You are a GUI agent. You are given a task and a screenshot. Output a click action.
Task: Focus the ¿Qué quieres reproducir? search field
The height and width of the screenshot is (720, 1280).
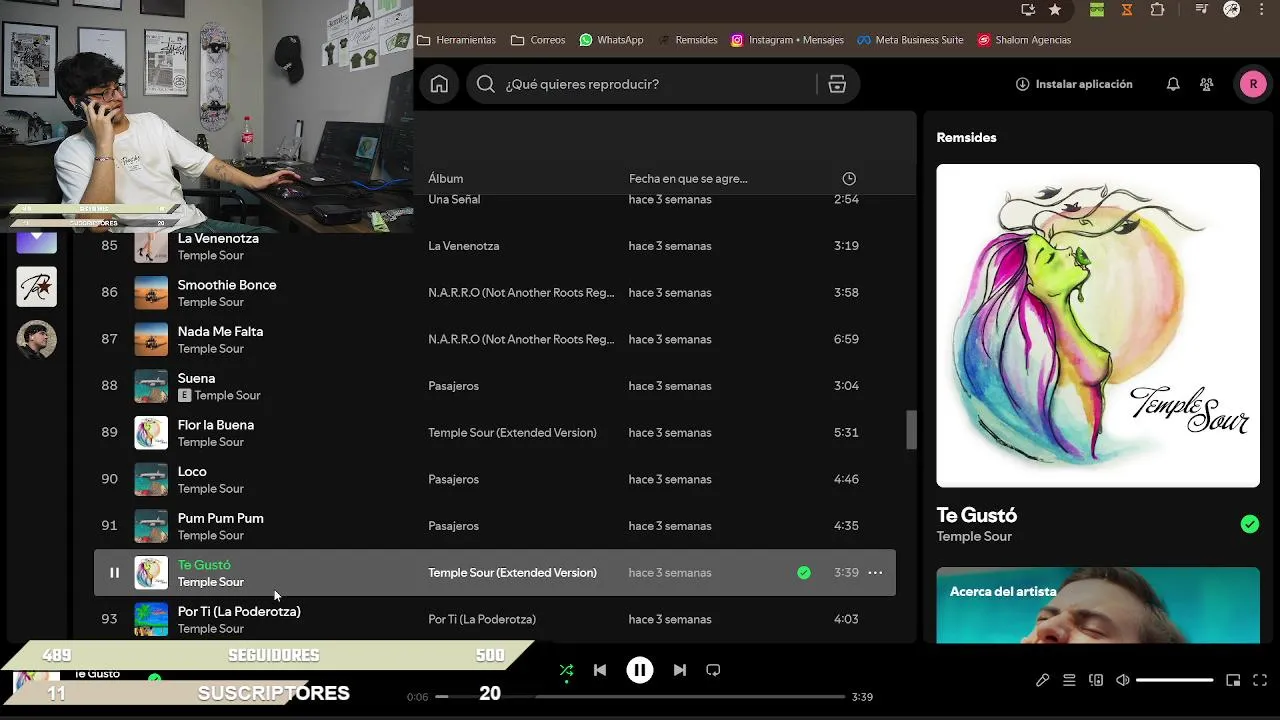coord(662,84)
